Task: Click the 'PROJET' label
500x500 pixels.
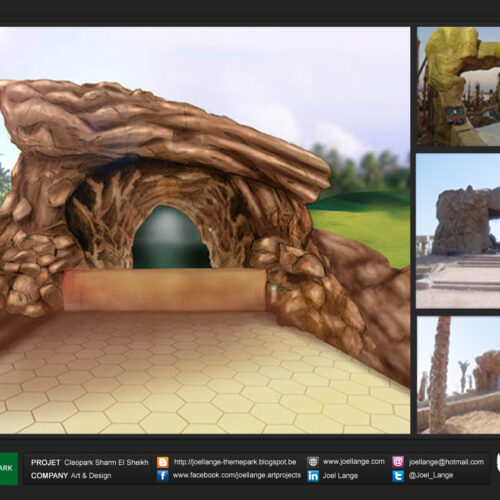Action: point(45,463)
